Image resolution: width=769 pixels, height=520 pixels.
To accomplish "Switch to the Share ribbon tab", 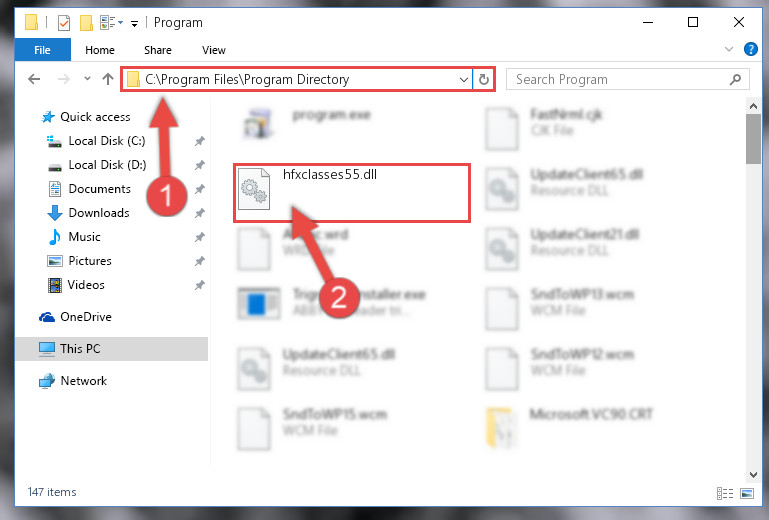I will click(x=157, y=50).
